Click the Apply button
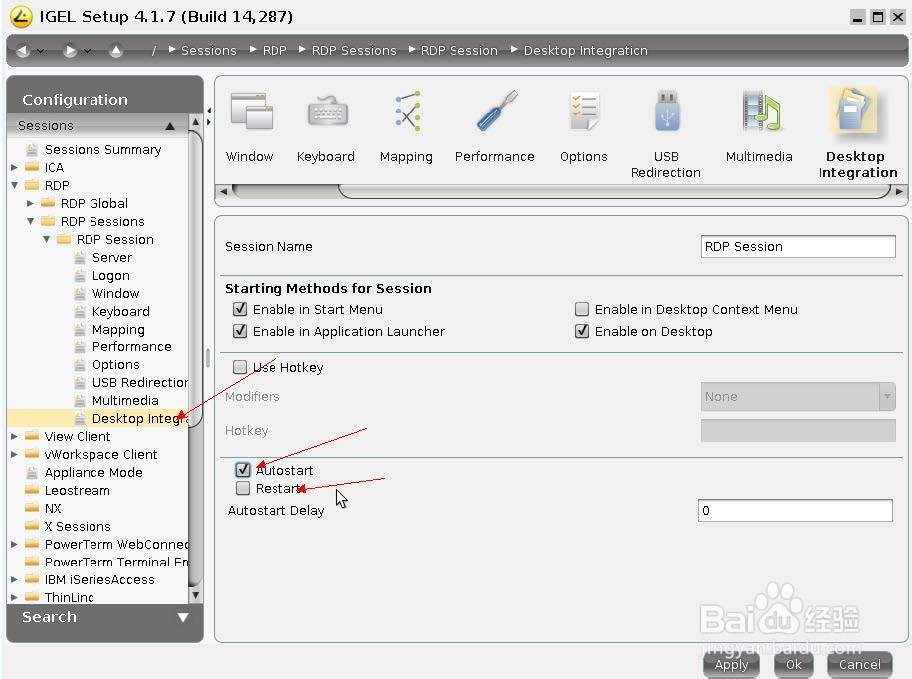The image size is (912, 679). point(731,664)
